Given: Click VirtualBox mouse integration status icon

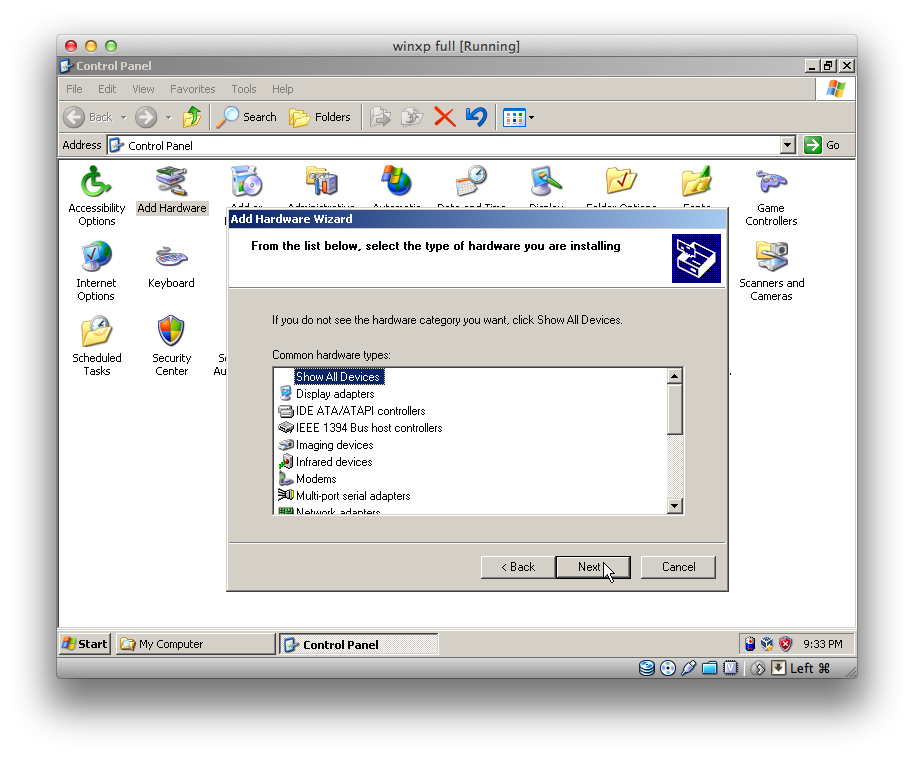Looking at the screenshot, I should 758,668.
